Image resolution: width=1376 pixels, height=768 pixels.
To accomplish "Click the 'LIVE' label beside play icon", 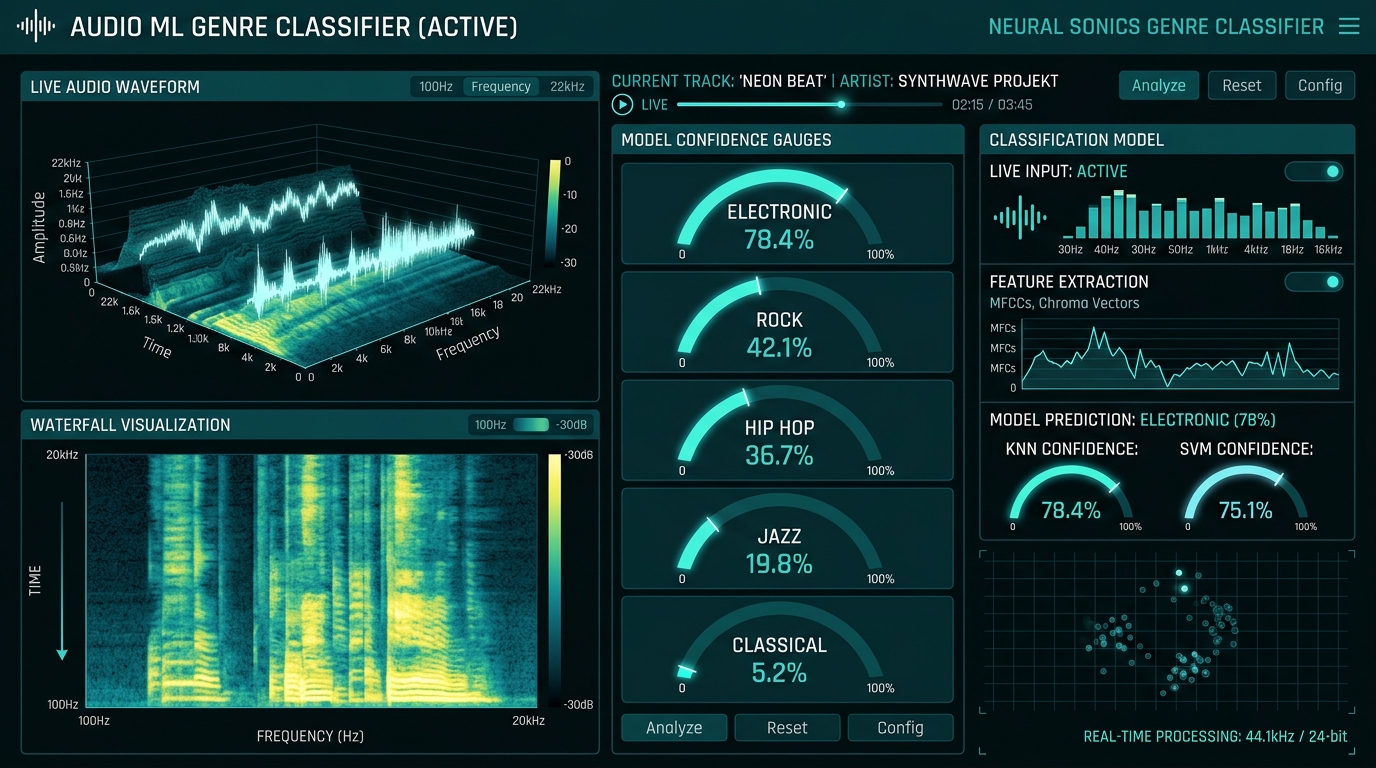I will pyautogui.click(x=655, y=104).
